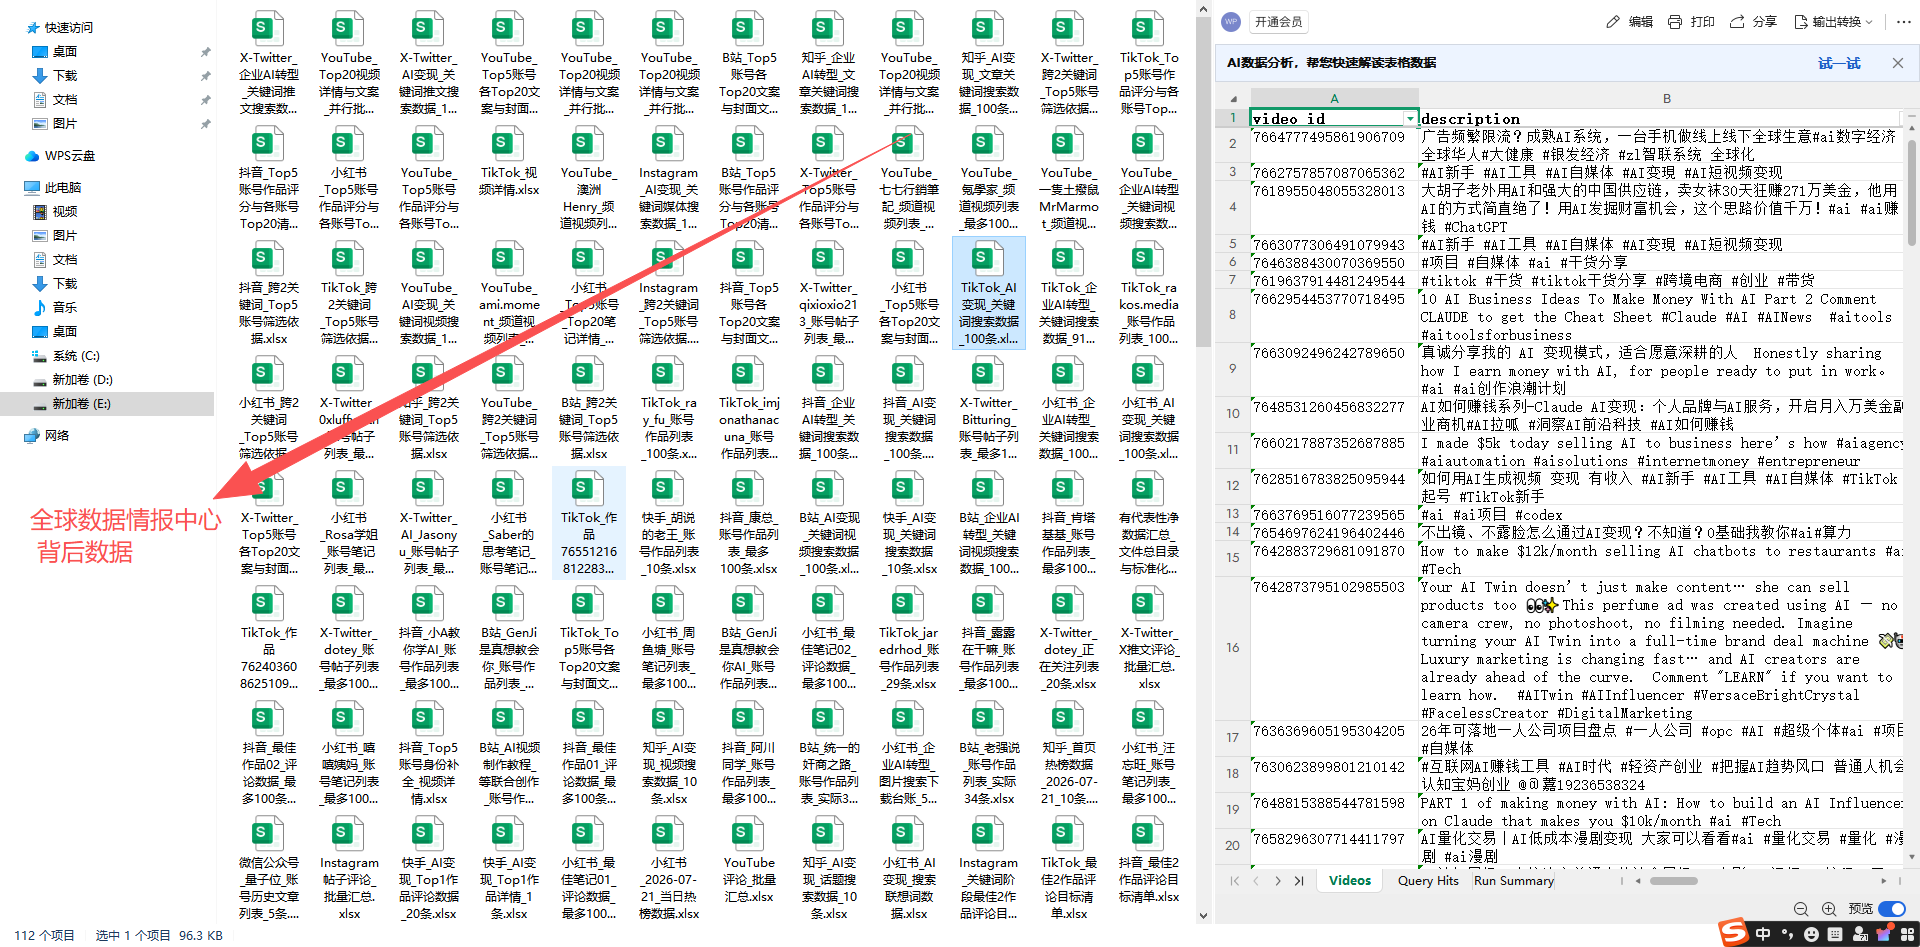Open the soft keyboard icon in the input bar
This screenshot has height=947, width=1920.
tap(1835, 934)
